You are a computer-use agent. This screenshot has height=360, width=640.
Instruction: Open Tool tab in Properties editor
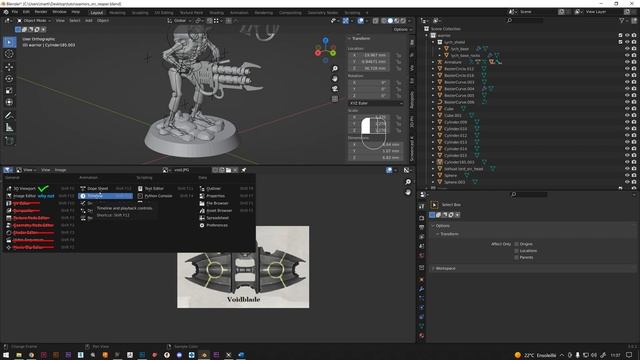(422, 207)
